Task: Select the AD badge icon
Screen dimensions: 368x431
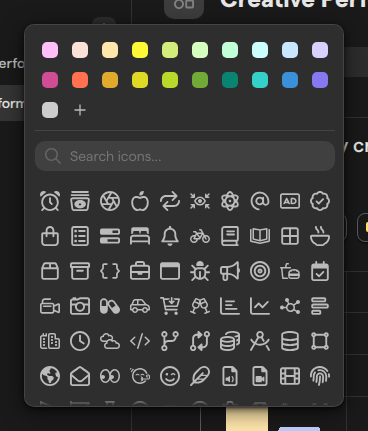Action: 290,201
